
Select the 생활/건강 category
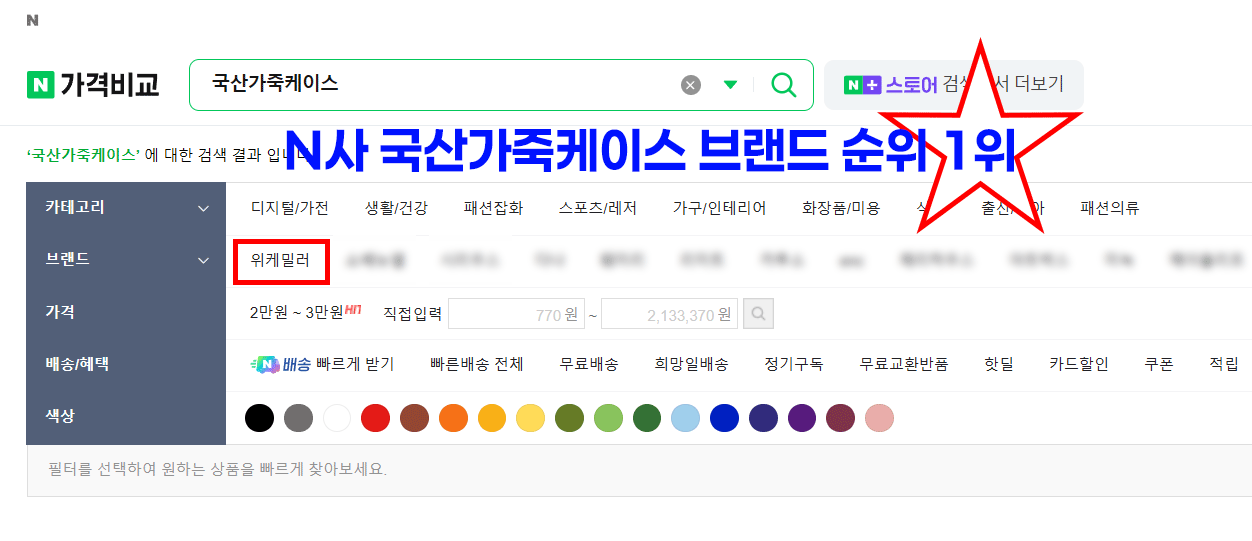(396, 209)
